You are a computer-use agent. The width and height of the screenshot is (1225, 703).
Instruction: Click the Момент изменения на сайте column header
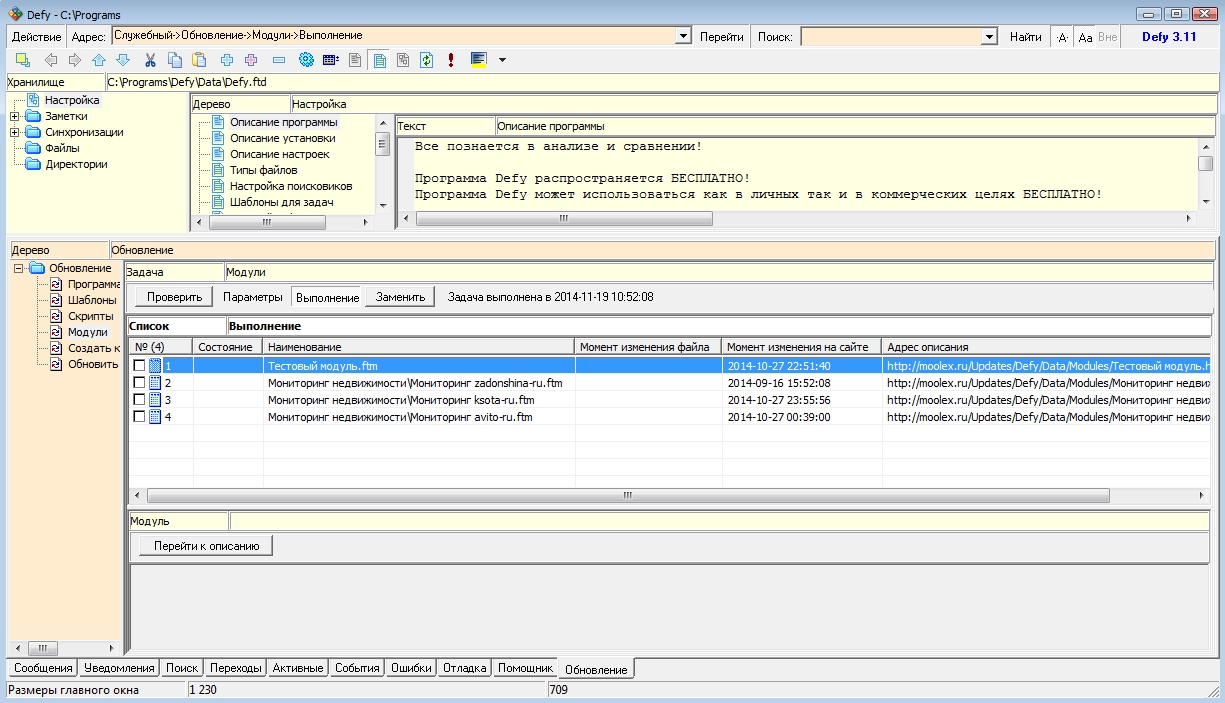[x=802, y=347]
